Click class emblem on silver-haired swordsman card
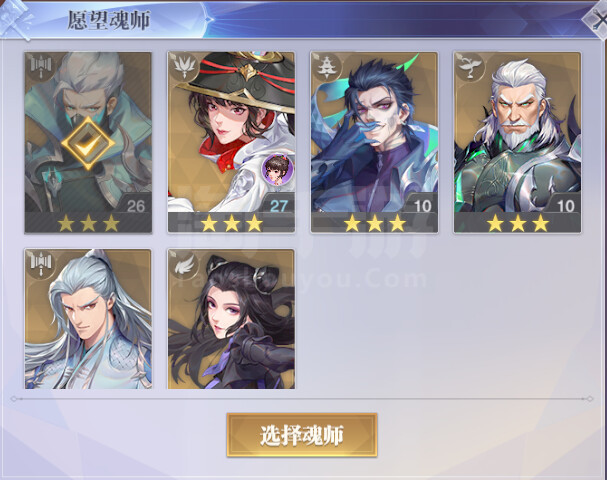The image size is (607, 480). [41, 265]
